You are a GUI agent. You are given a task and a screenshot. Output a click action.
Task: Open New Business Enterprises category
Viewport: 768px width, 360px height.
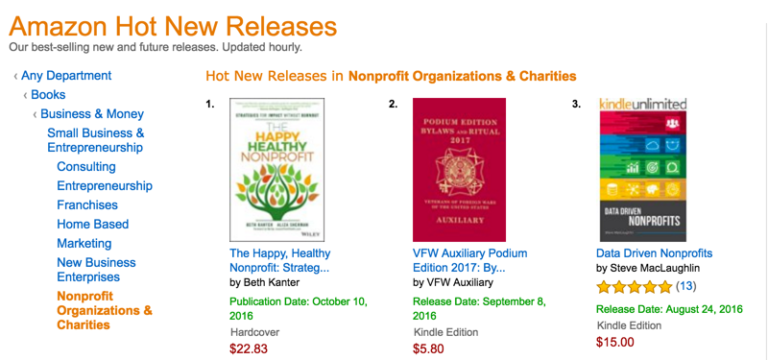tap(96, 269)
